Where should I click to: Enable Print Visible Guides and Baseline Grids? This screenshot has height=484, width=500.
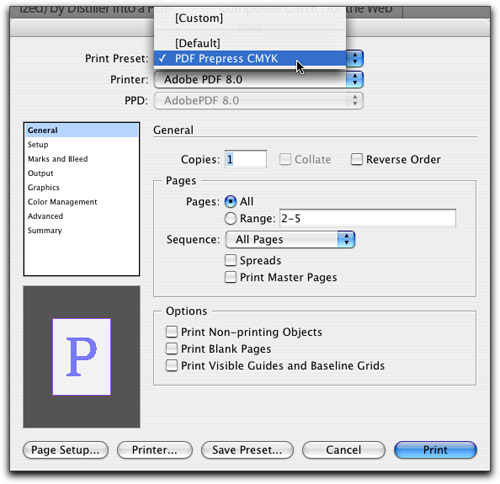pos(172,366)
